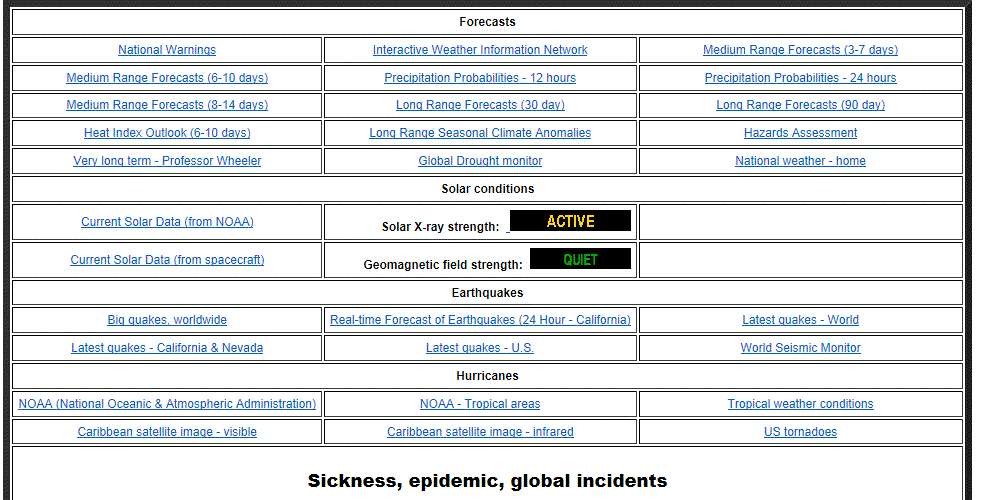Open NOAA (National Oceanic & Atmospheric Administration) link

tap(167, 404)
